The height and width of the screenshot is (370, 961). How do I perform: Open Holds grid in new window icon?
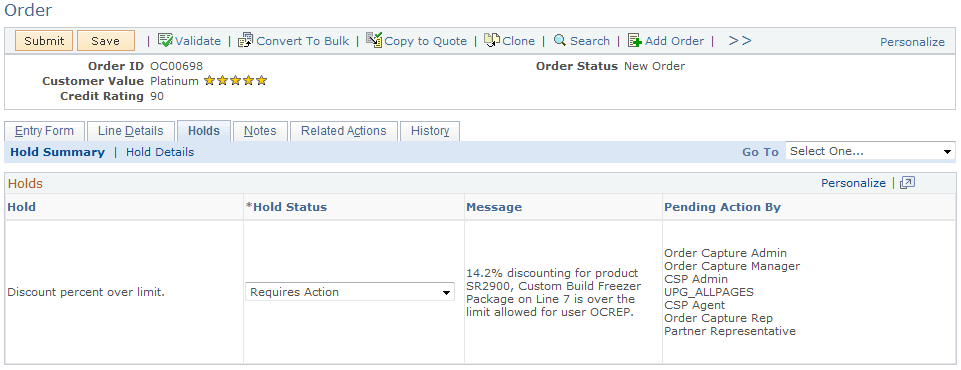tap(908, 183)
